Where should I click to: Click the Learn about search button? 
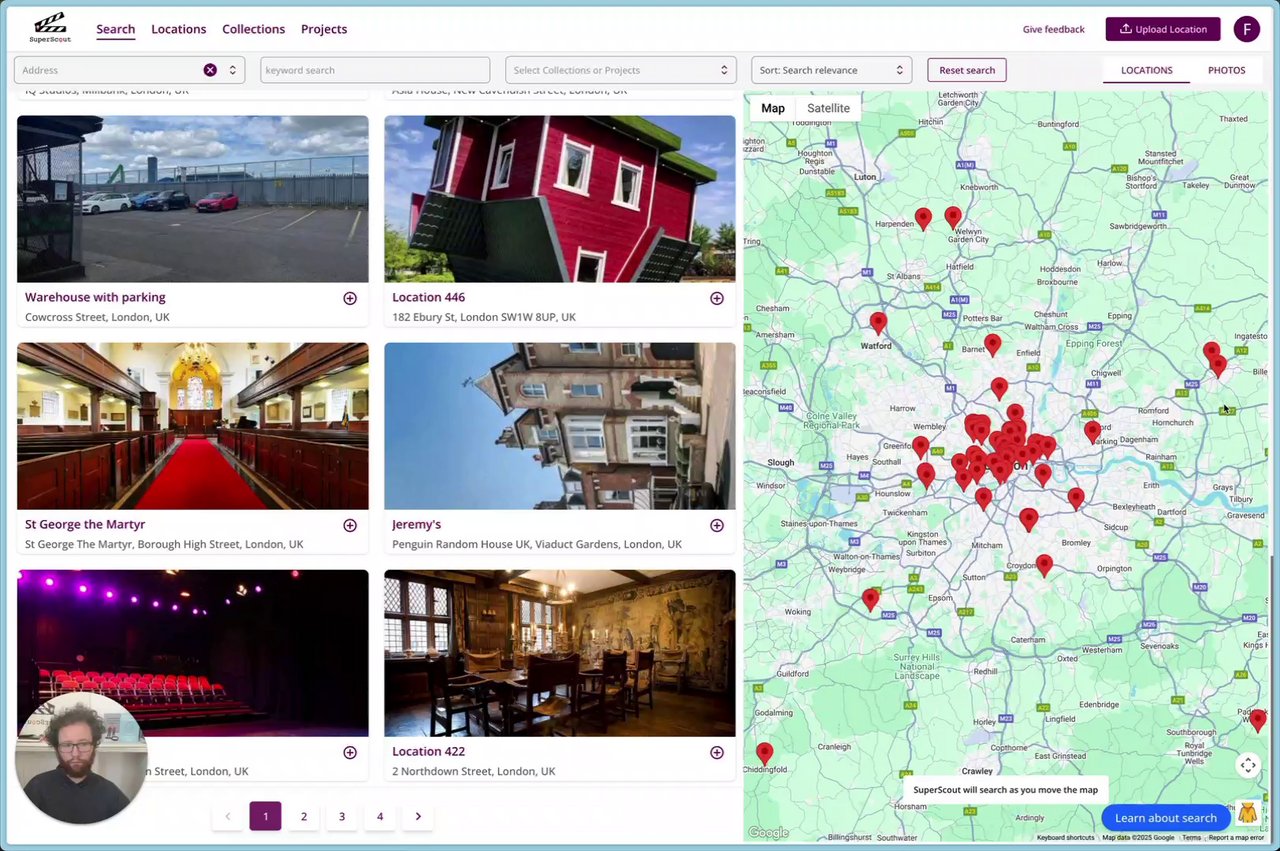coord(1166,818)
